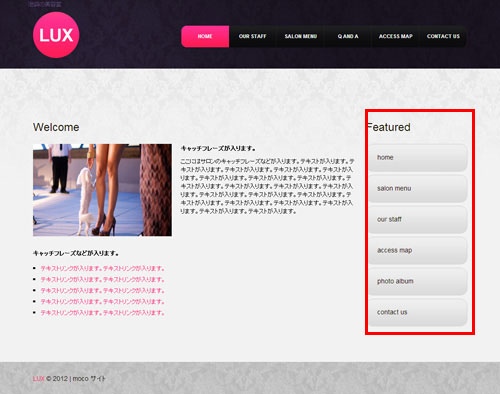Click the footer text '© 2012 | moco'
The width and height of the screenshot is (500, 394).
[x=67, y=379]
